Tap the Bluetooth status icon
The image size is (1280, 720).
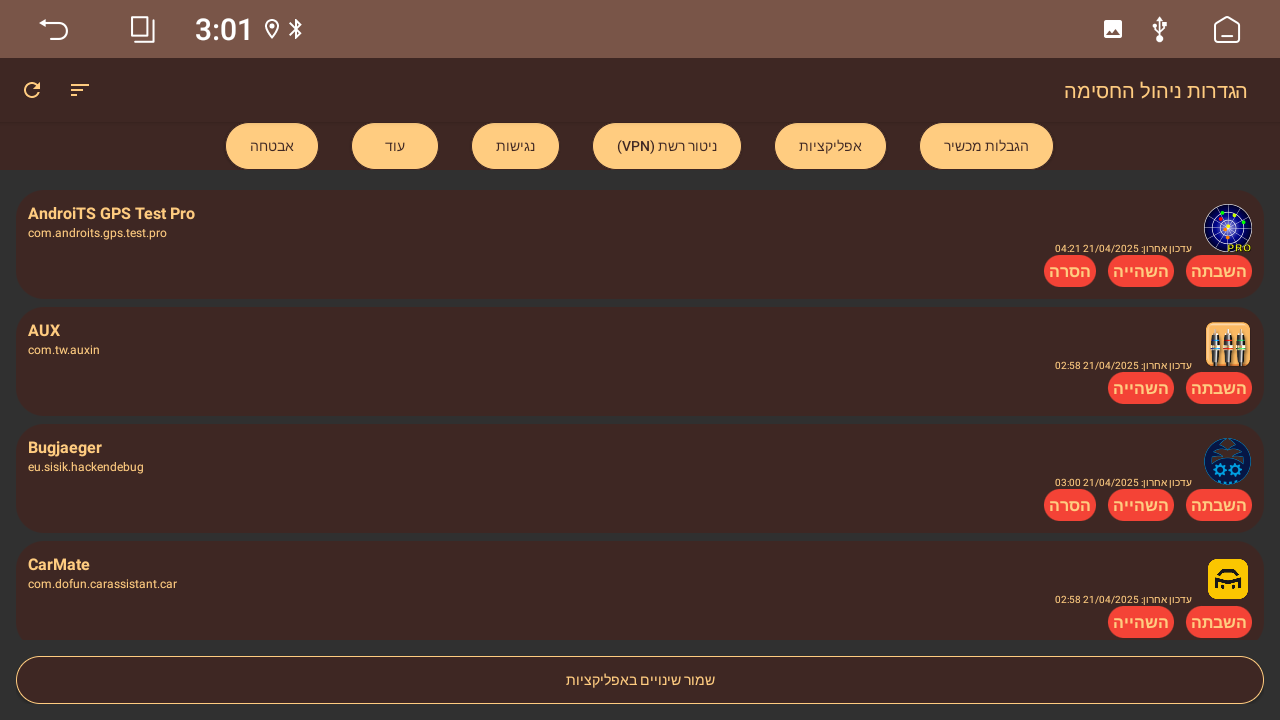(295, 29)
